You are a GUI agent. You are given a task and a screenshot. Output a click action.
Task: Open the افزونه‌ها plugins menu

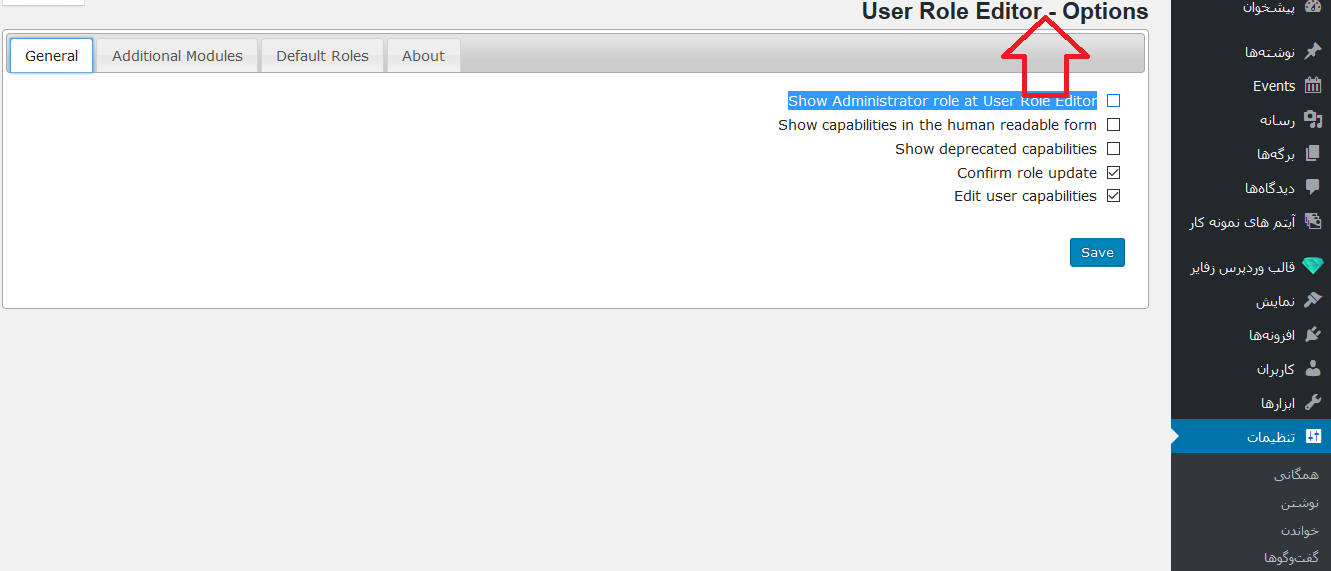[1251, 335]
